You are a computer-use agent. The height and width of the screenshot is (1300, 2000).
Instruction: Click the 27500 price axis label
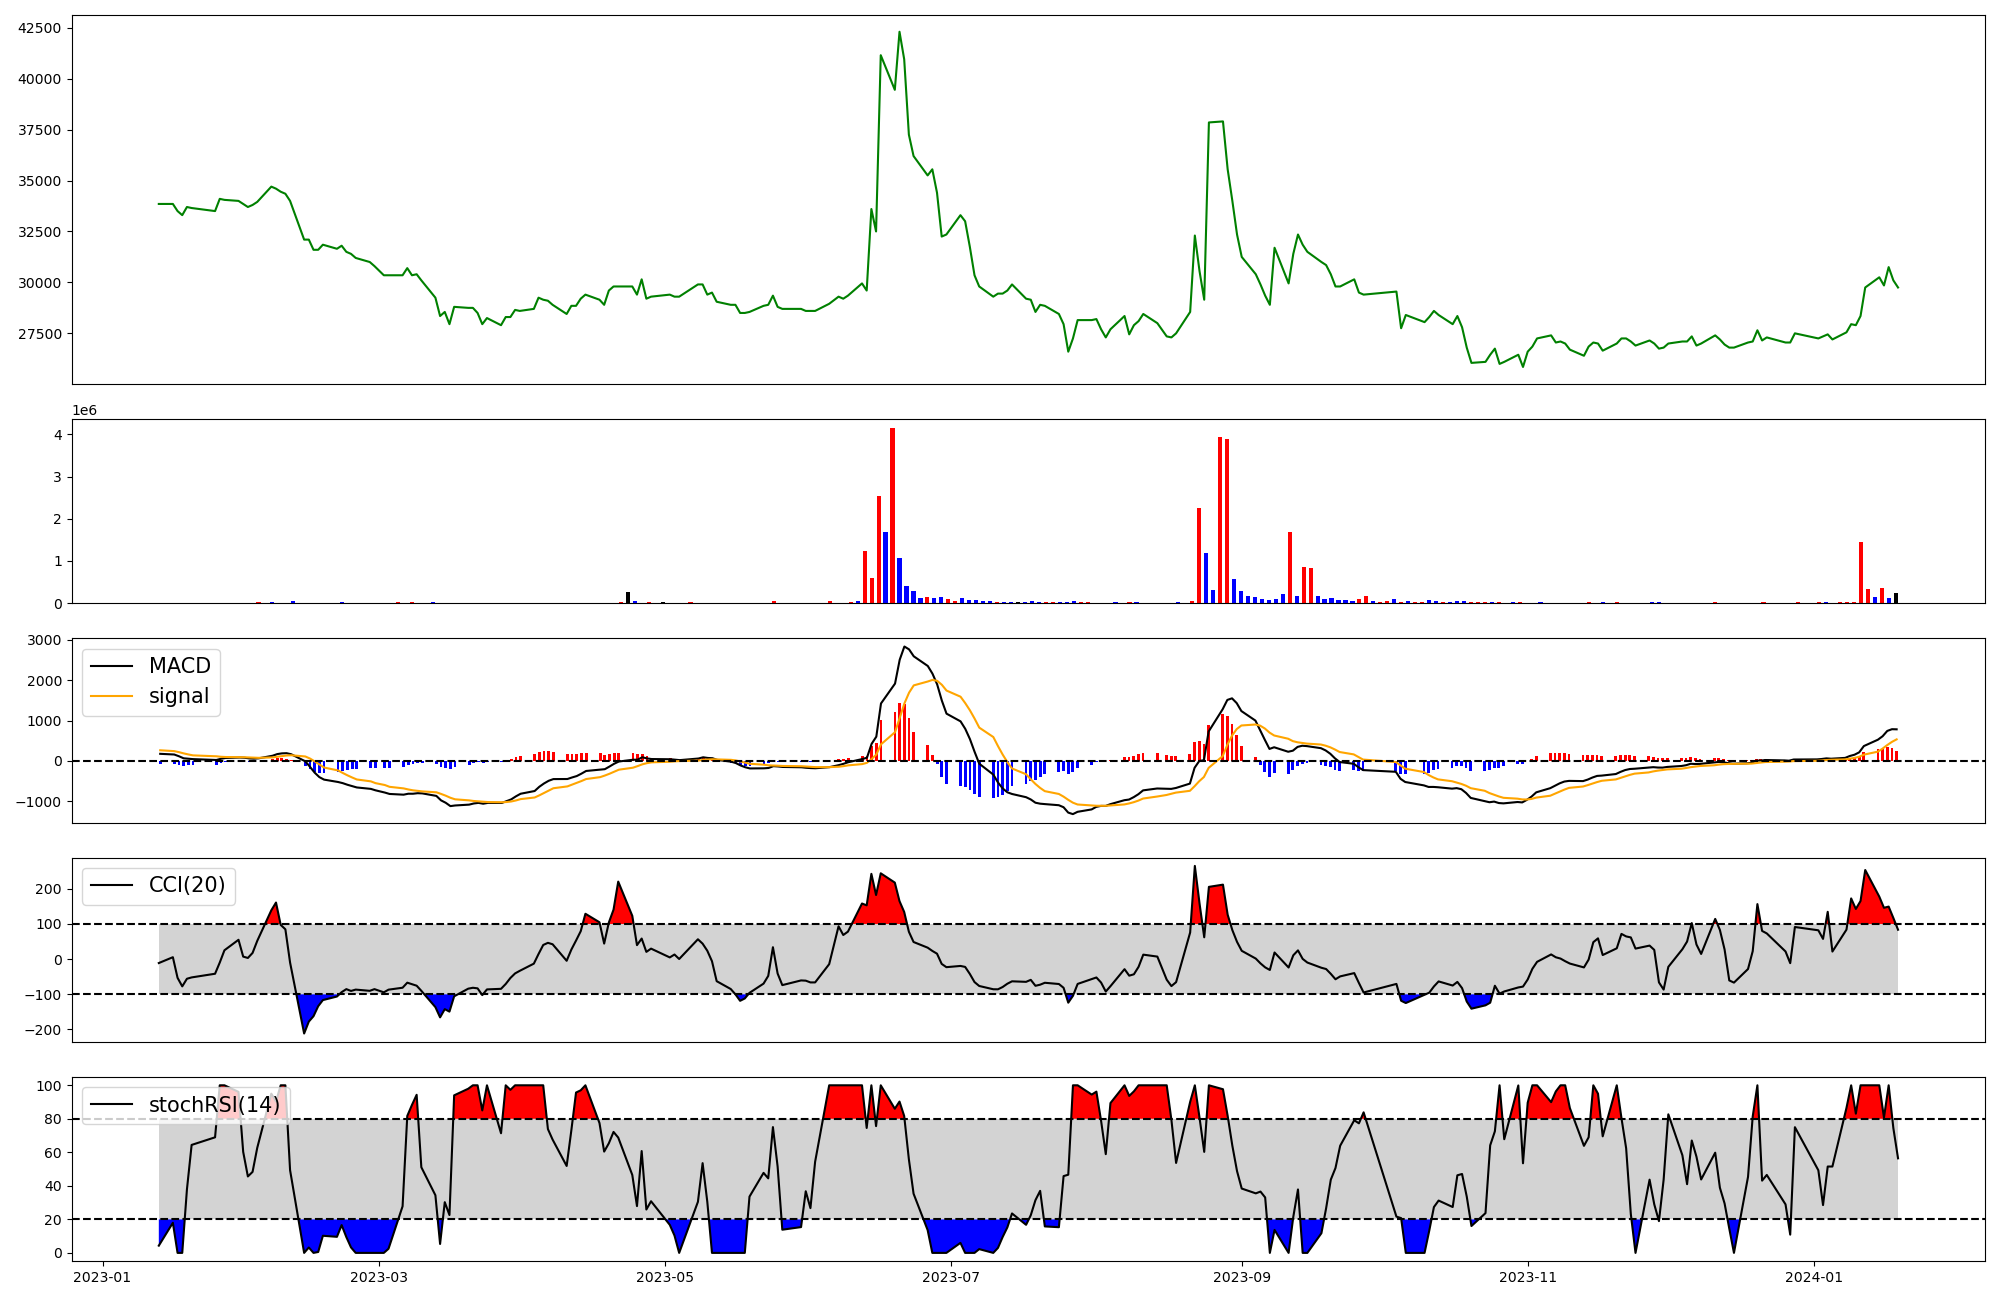coord(39,334)
